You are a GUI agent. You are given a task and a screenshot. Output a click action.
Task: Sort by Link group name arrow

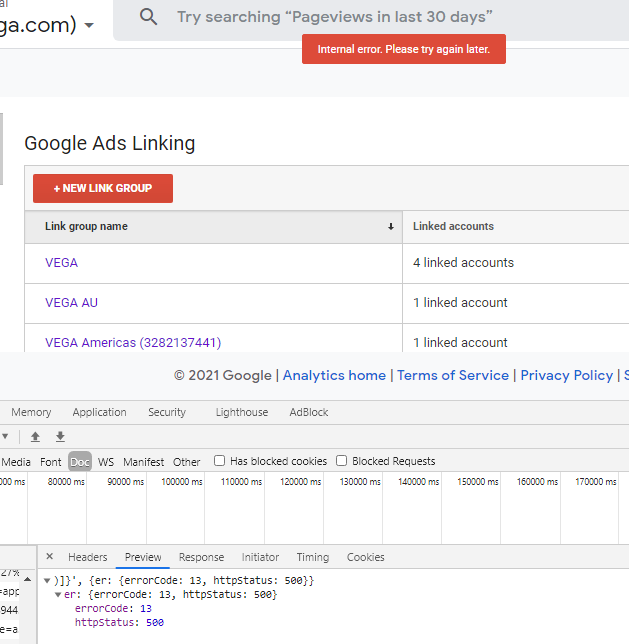pos(391,227)
